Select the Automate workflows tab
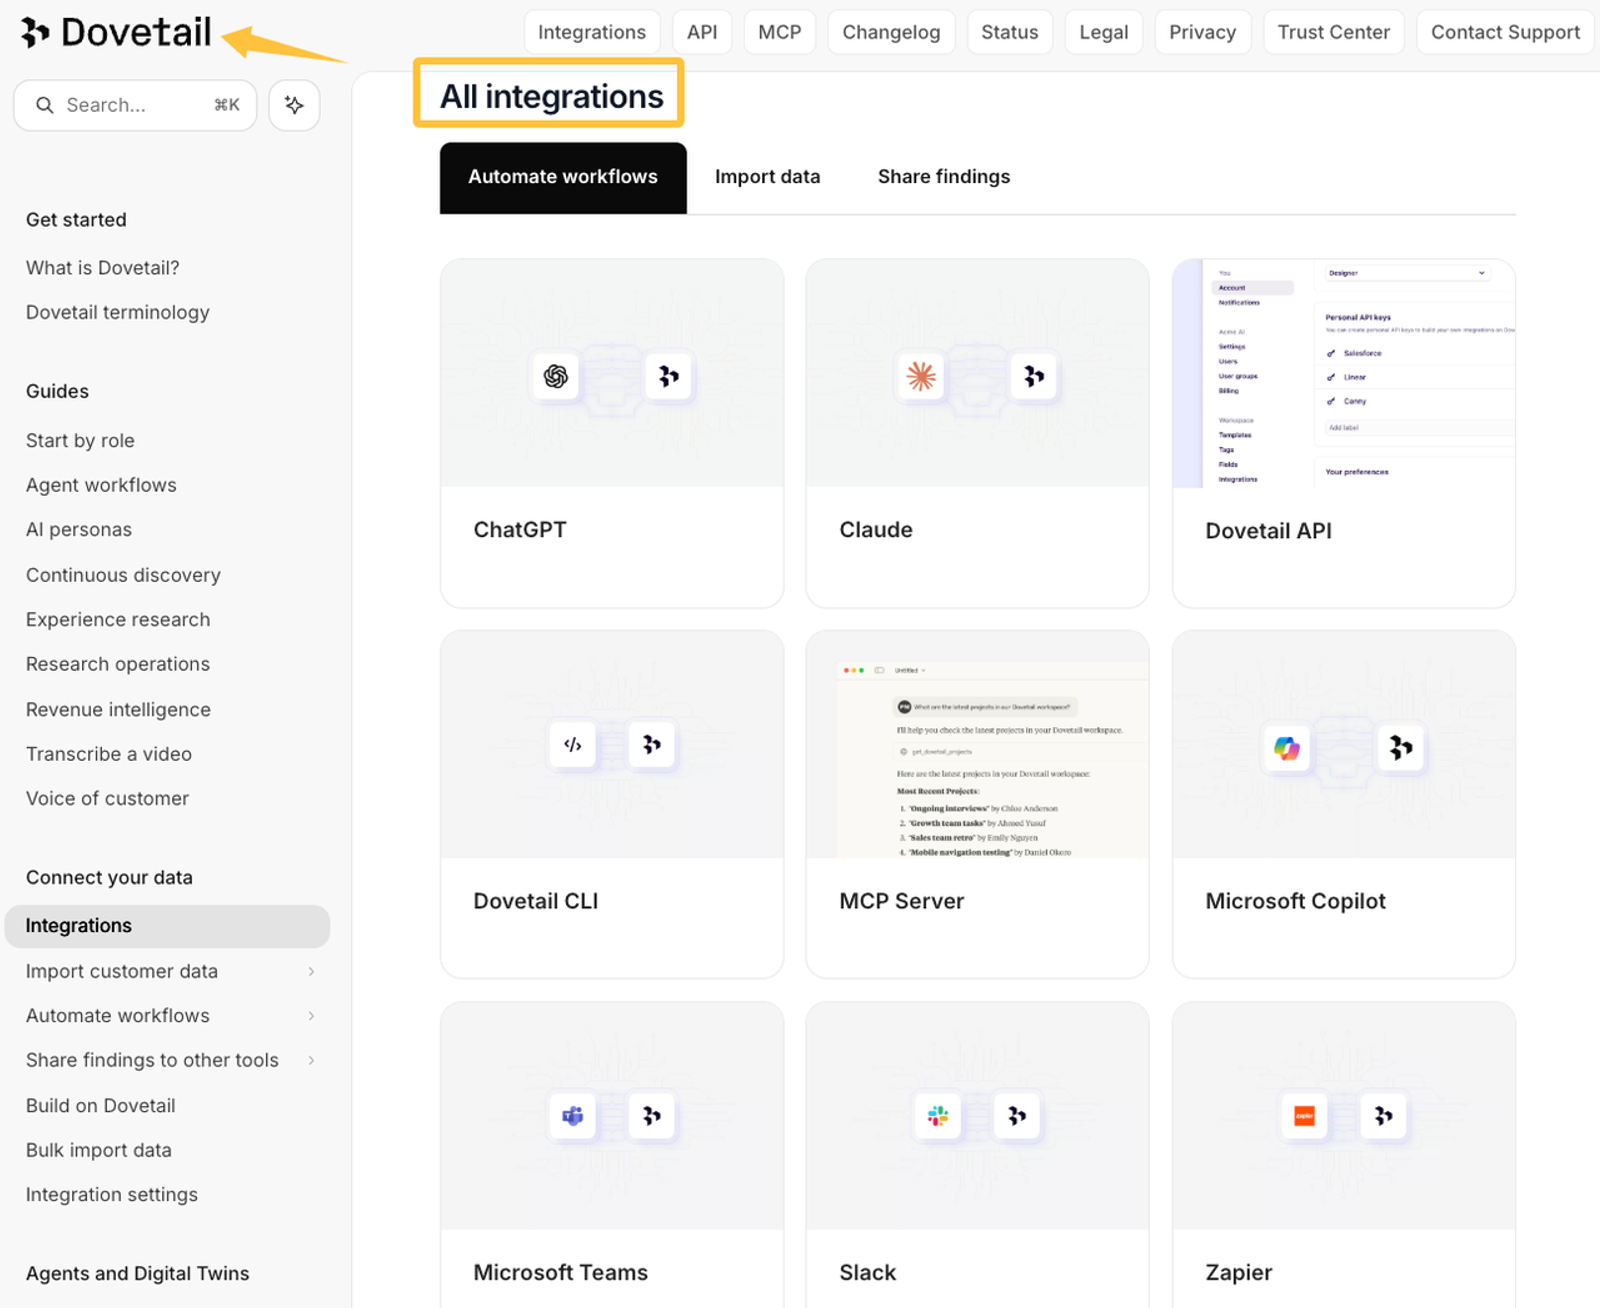Image resolution: width=1600 pixels, height=1308 pixels. (x=563, y=177)
